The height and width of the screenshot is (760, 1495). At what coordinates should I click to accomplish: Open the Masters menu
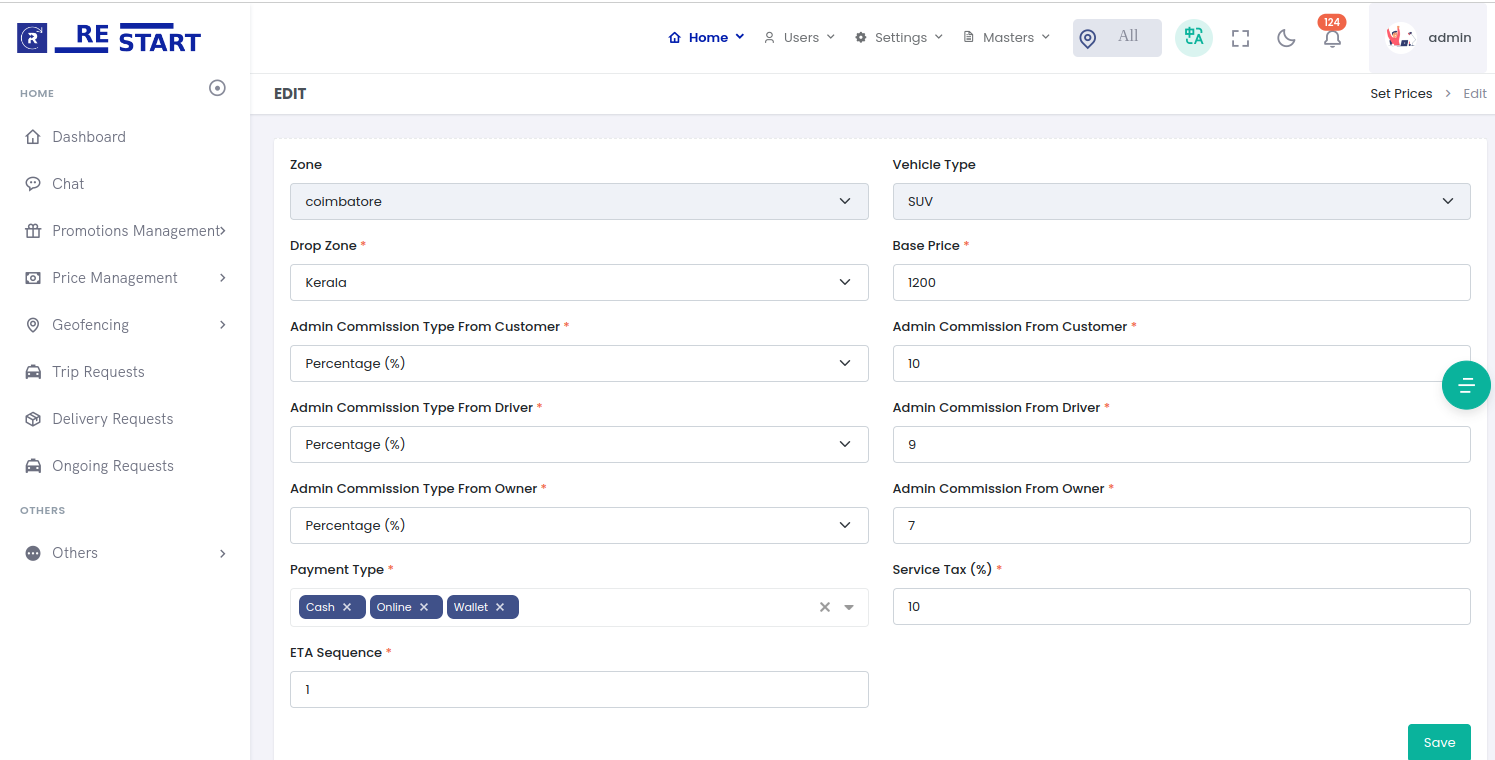tap(1007, 38)
